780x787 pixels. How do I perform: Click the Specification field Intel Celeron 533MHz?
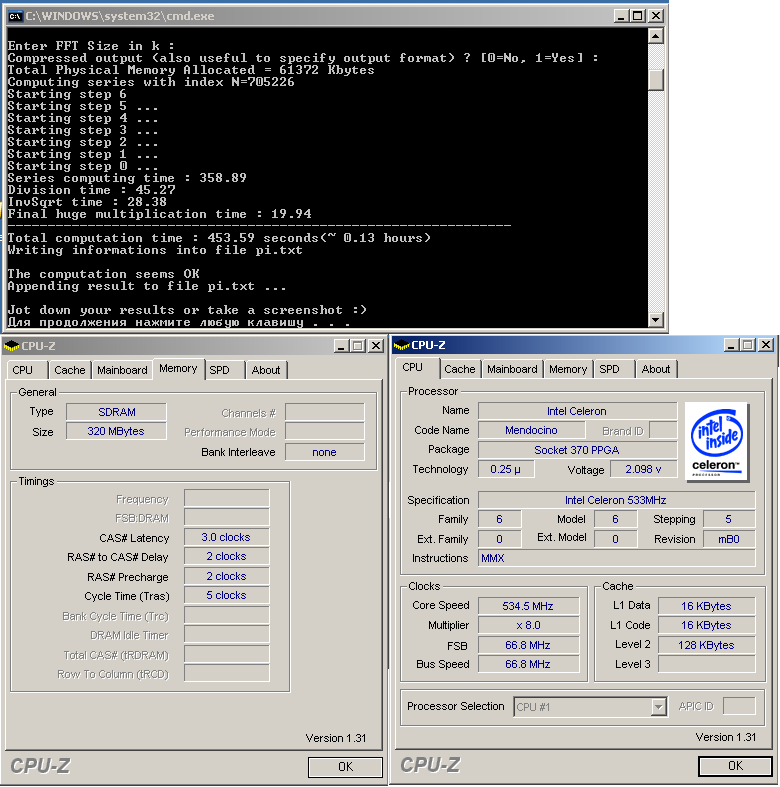coord(616,500)
